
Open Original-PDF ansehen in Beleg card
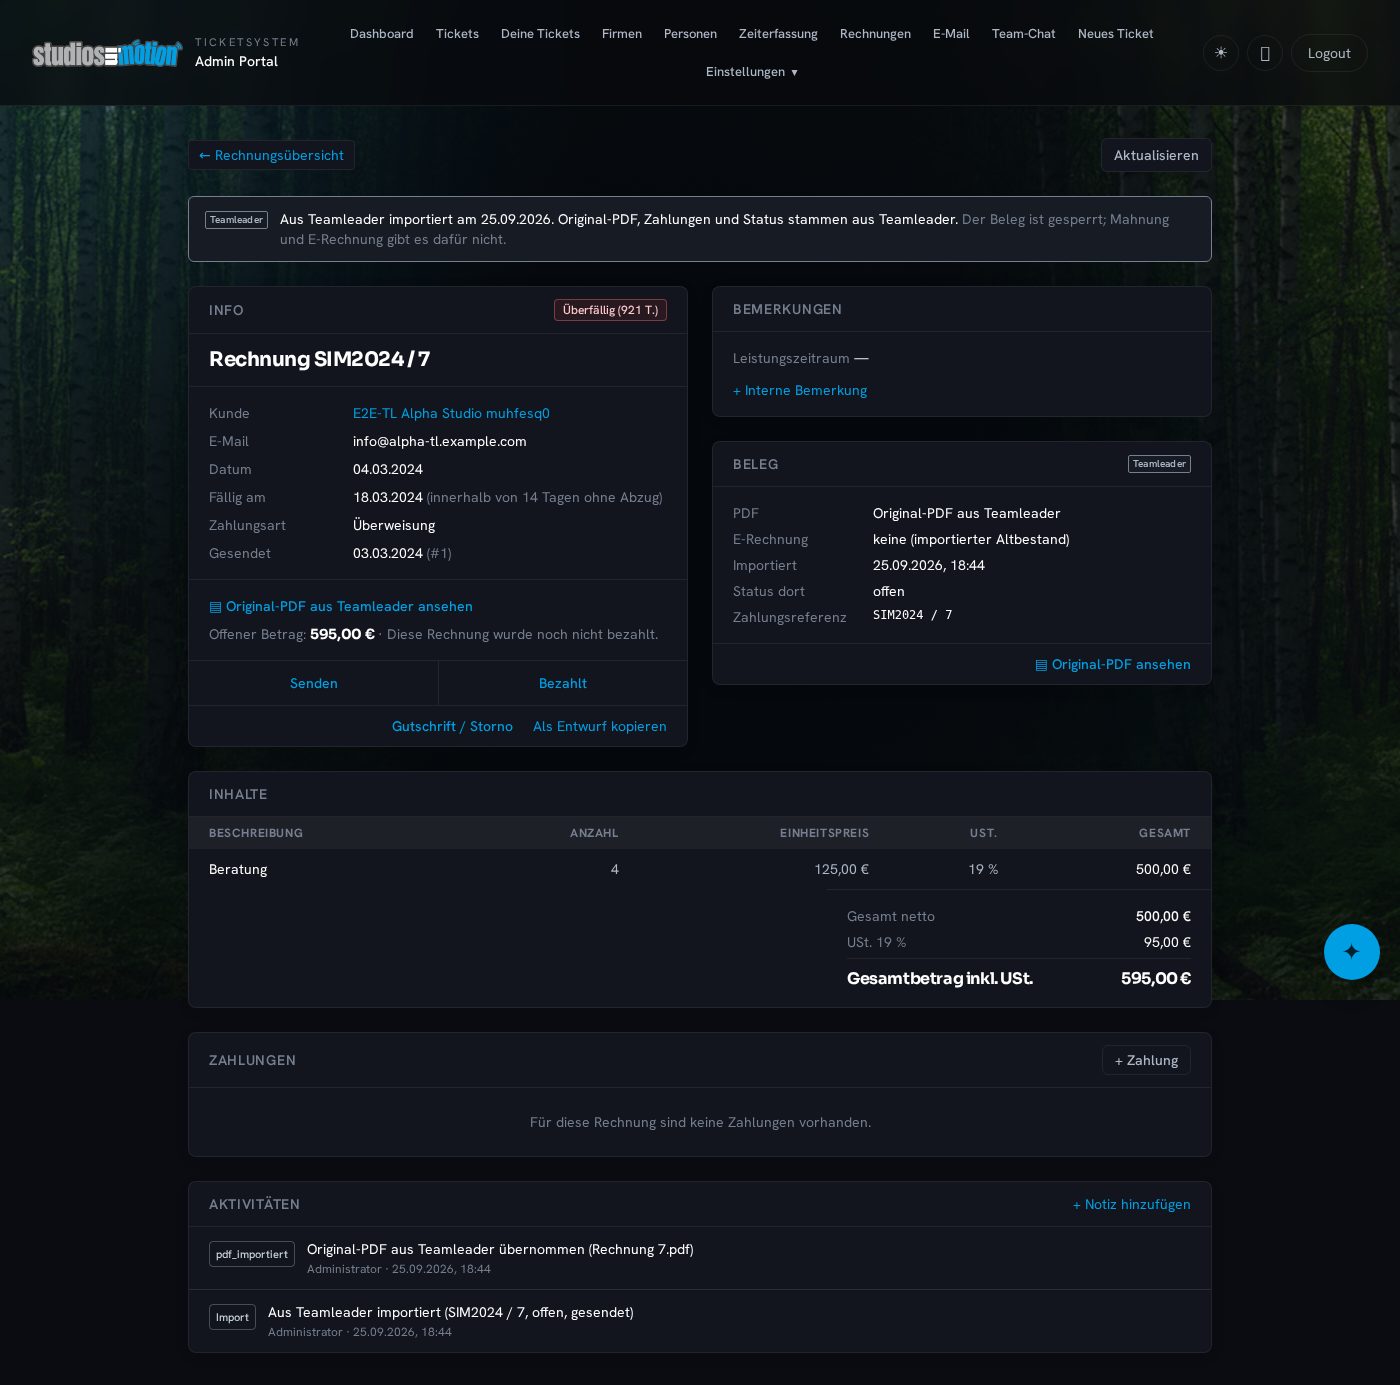coord(1113,664)
